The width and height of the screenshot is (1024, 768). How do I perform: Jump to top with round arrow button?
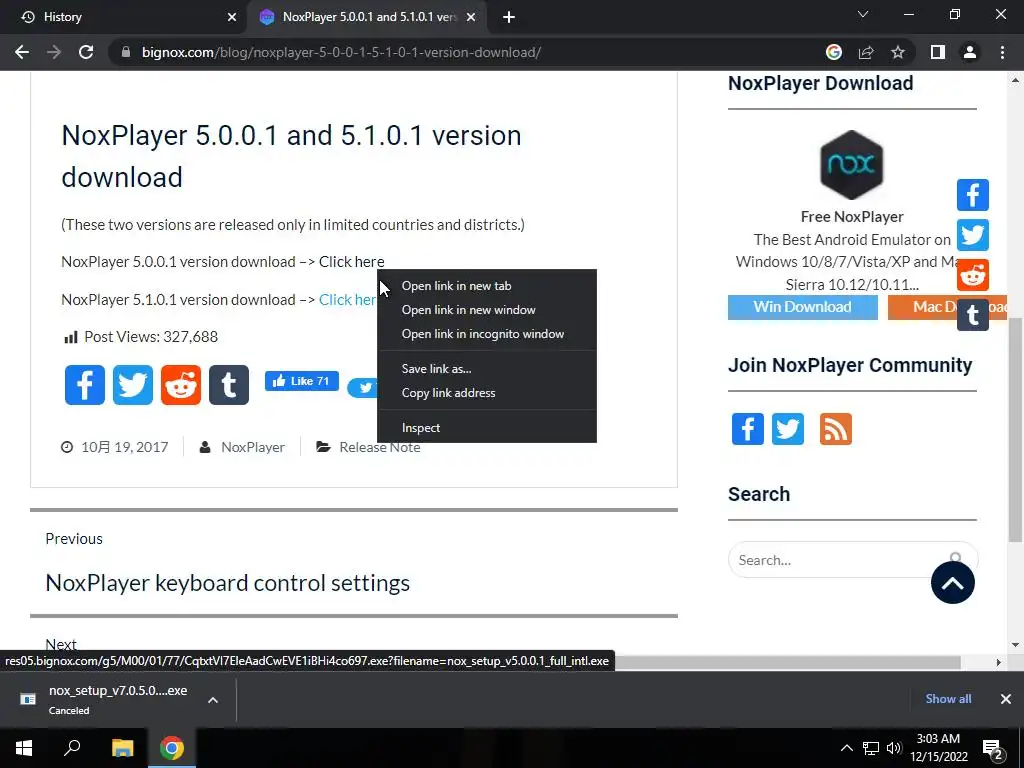952,583
